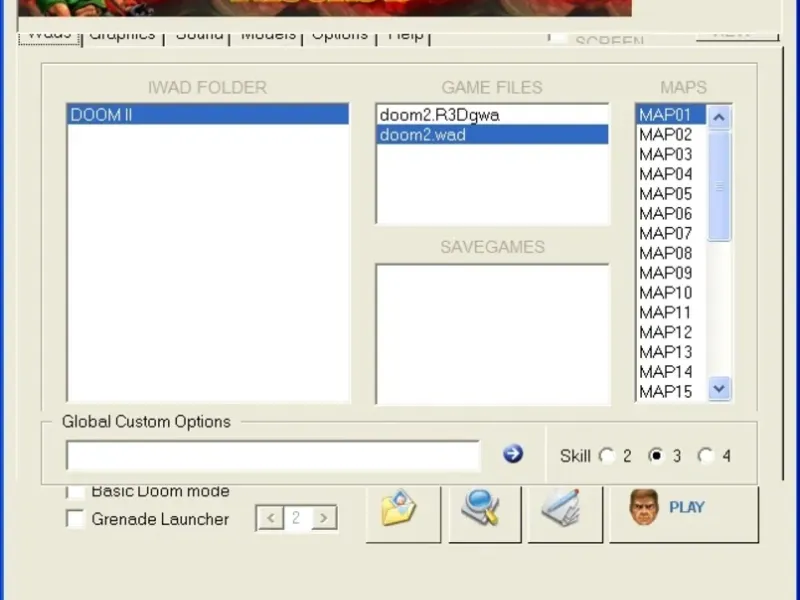Click the maps list scroll down arrow
The image size is (800, 600).
point(719,389)
